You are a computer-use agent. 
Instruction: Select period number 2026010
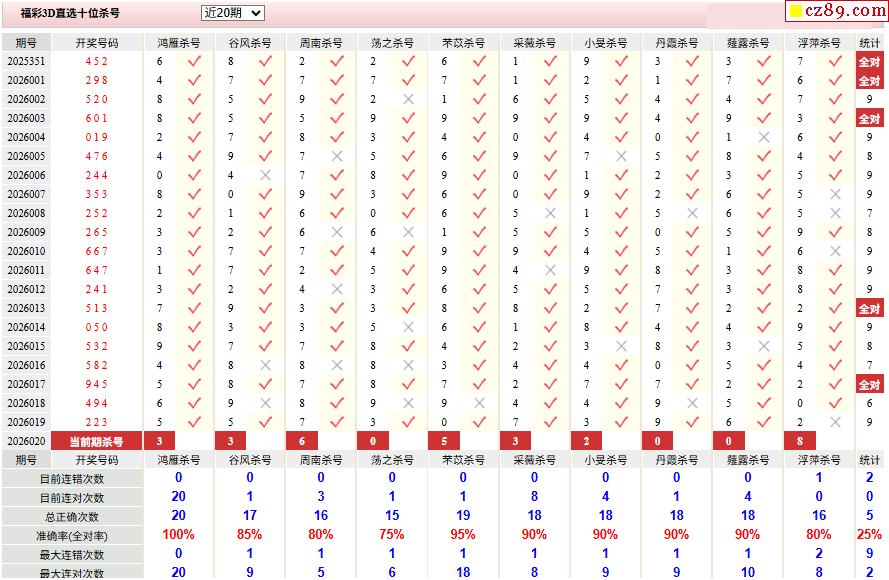click(x=26, y=251)
